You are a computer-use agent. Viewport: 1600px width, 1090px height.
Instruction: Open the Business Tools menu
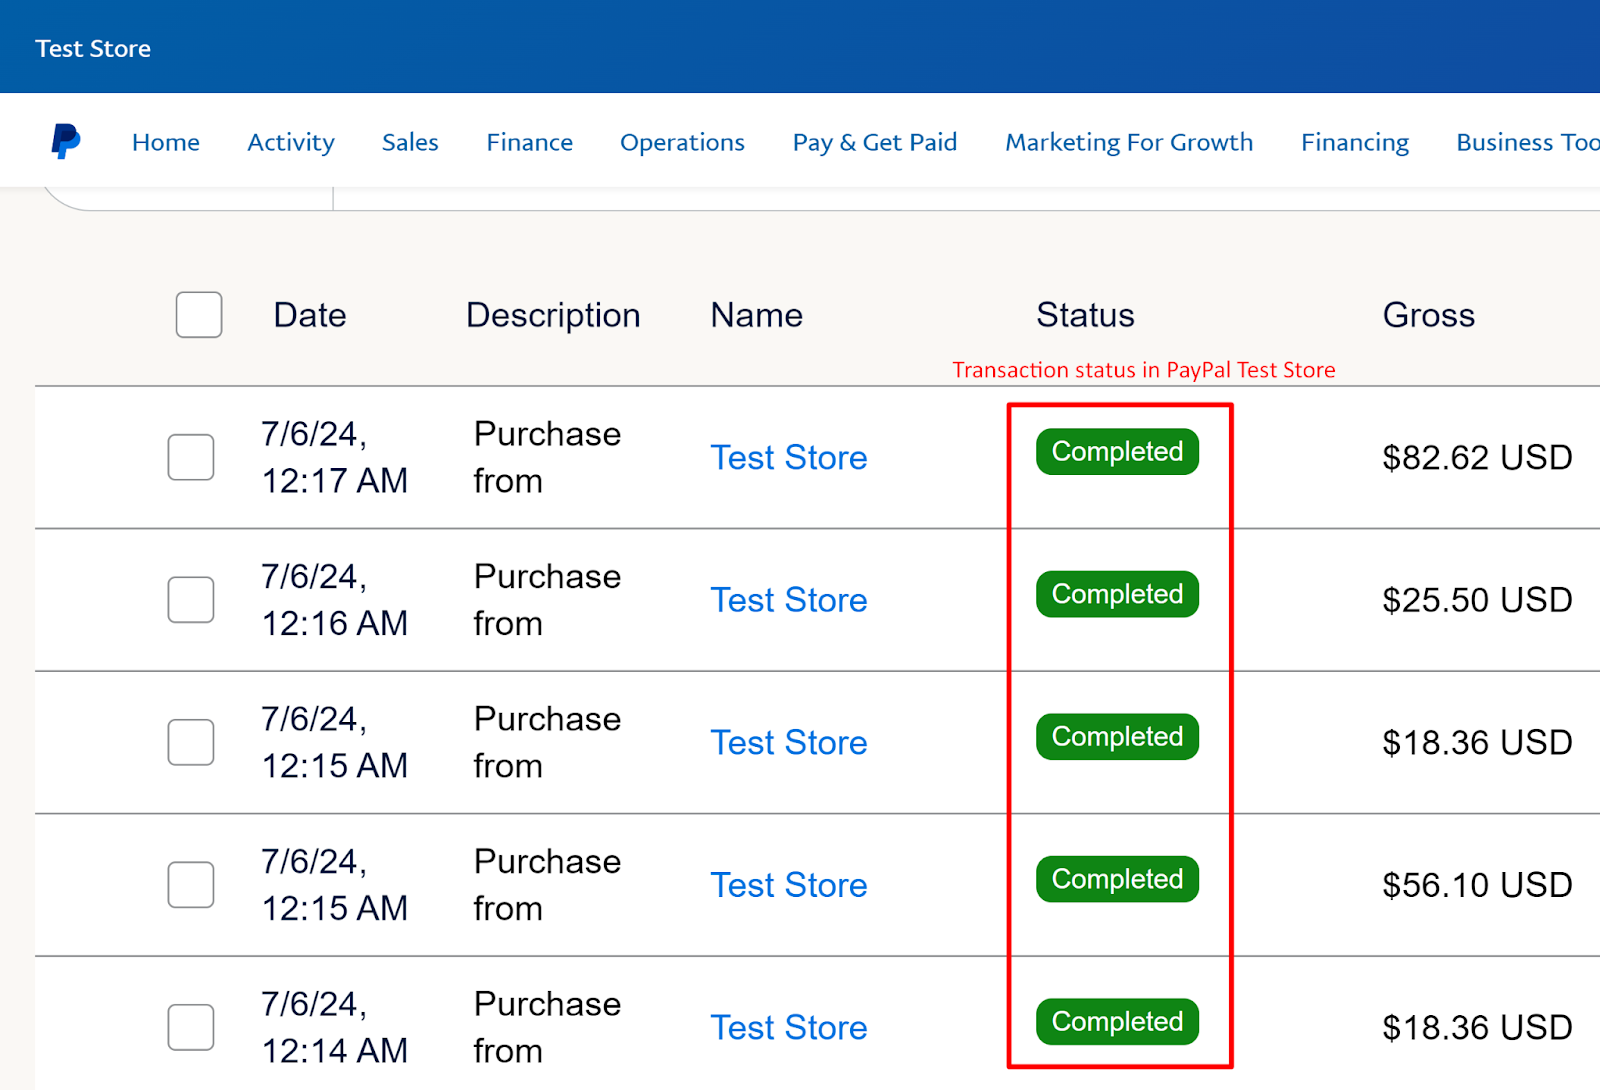[1528, 142]
